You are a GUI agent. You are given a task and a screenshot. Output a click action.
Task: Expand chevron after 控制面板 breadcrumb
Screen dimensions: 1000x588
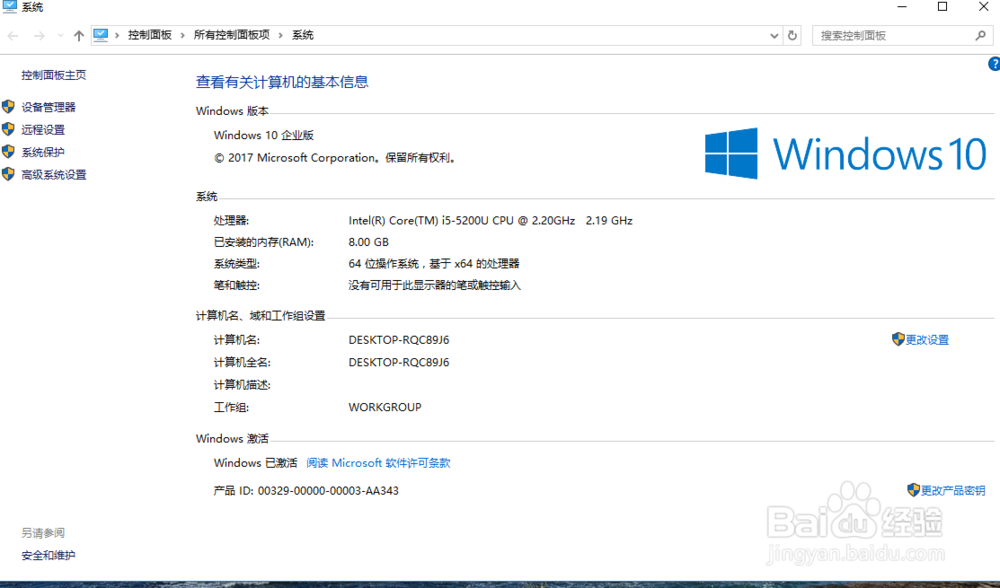182,35
